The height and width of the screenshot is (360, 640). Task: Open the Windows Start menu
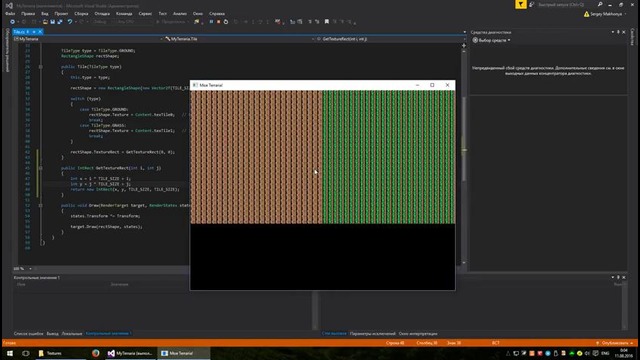(10, 353)
